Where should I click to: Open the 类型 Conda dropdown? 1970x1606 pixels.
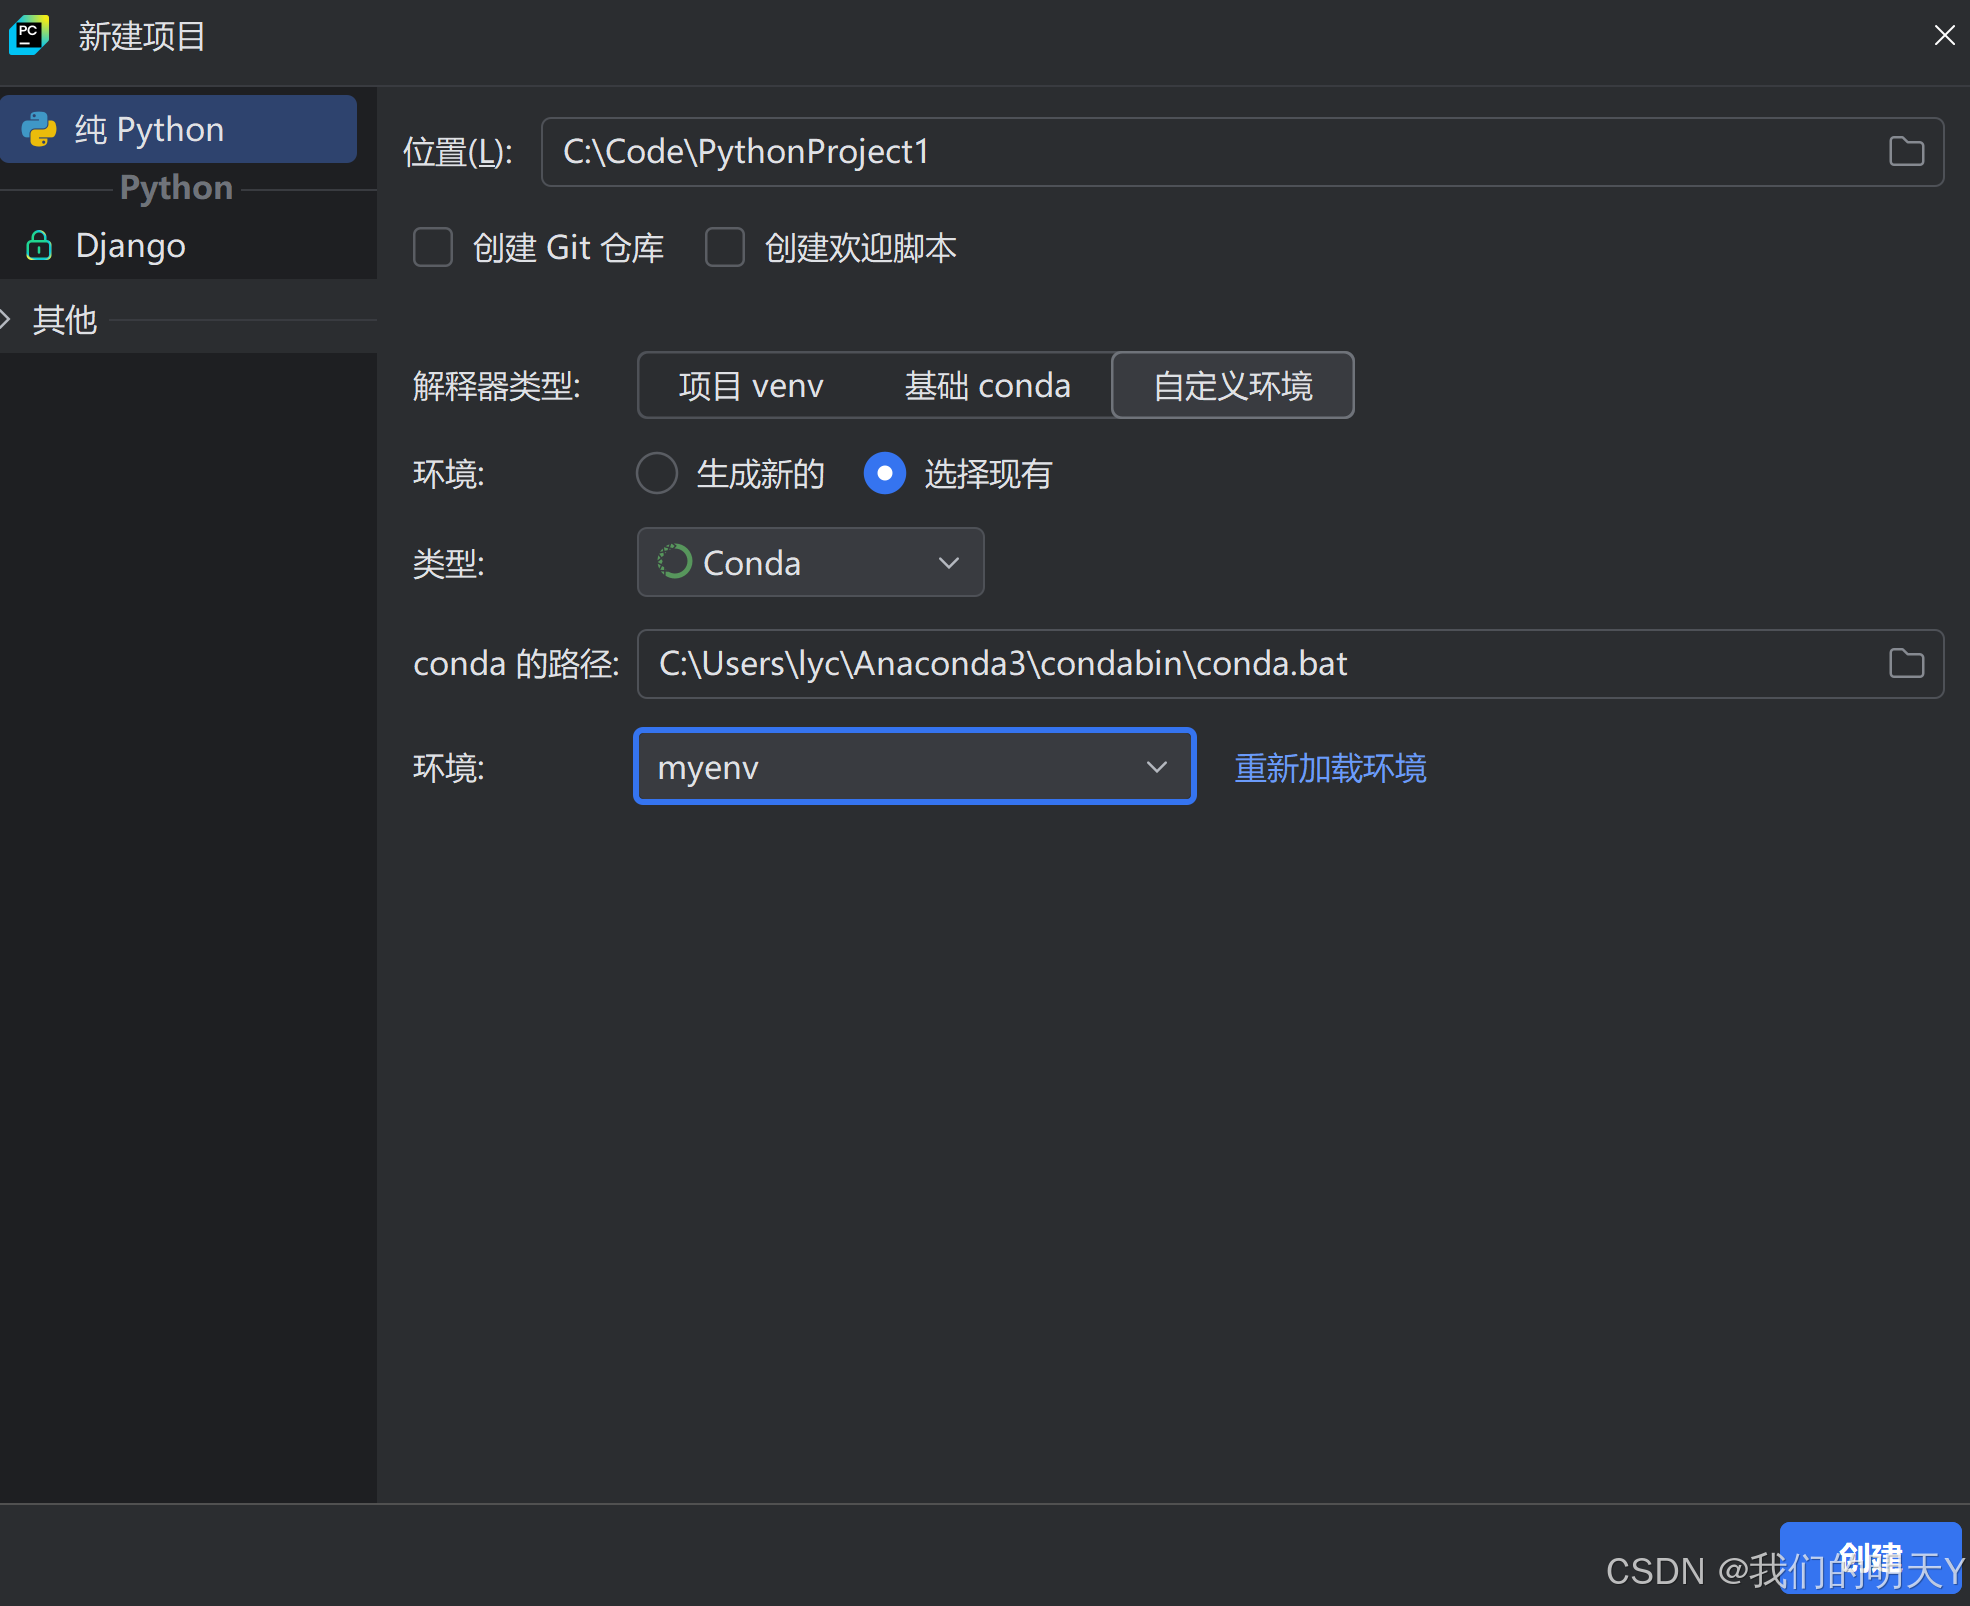click(x=948, y=562)
